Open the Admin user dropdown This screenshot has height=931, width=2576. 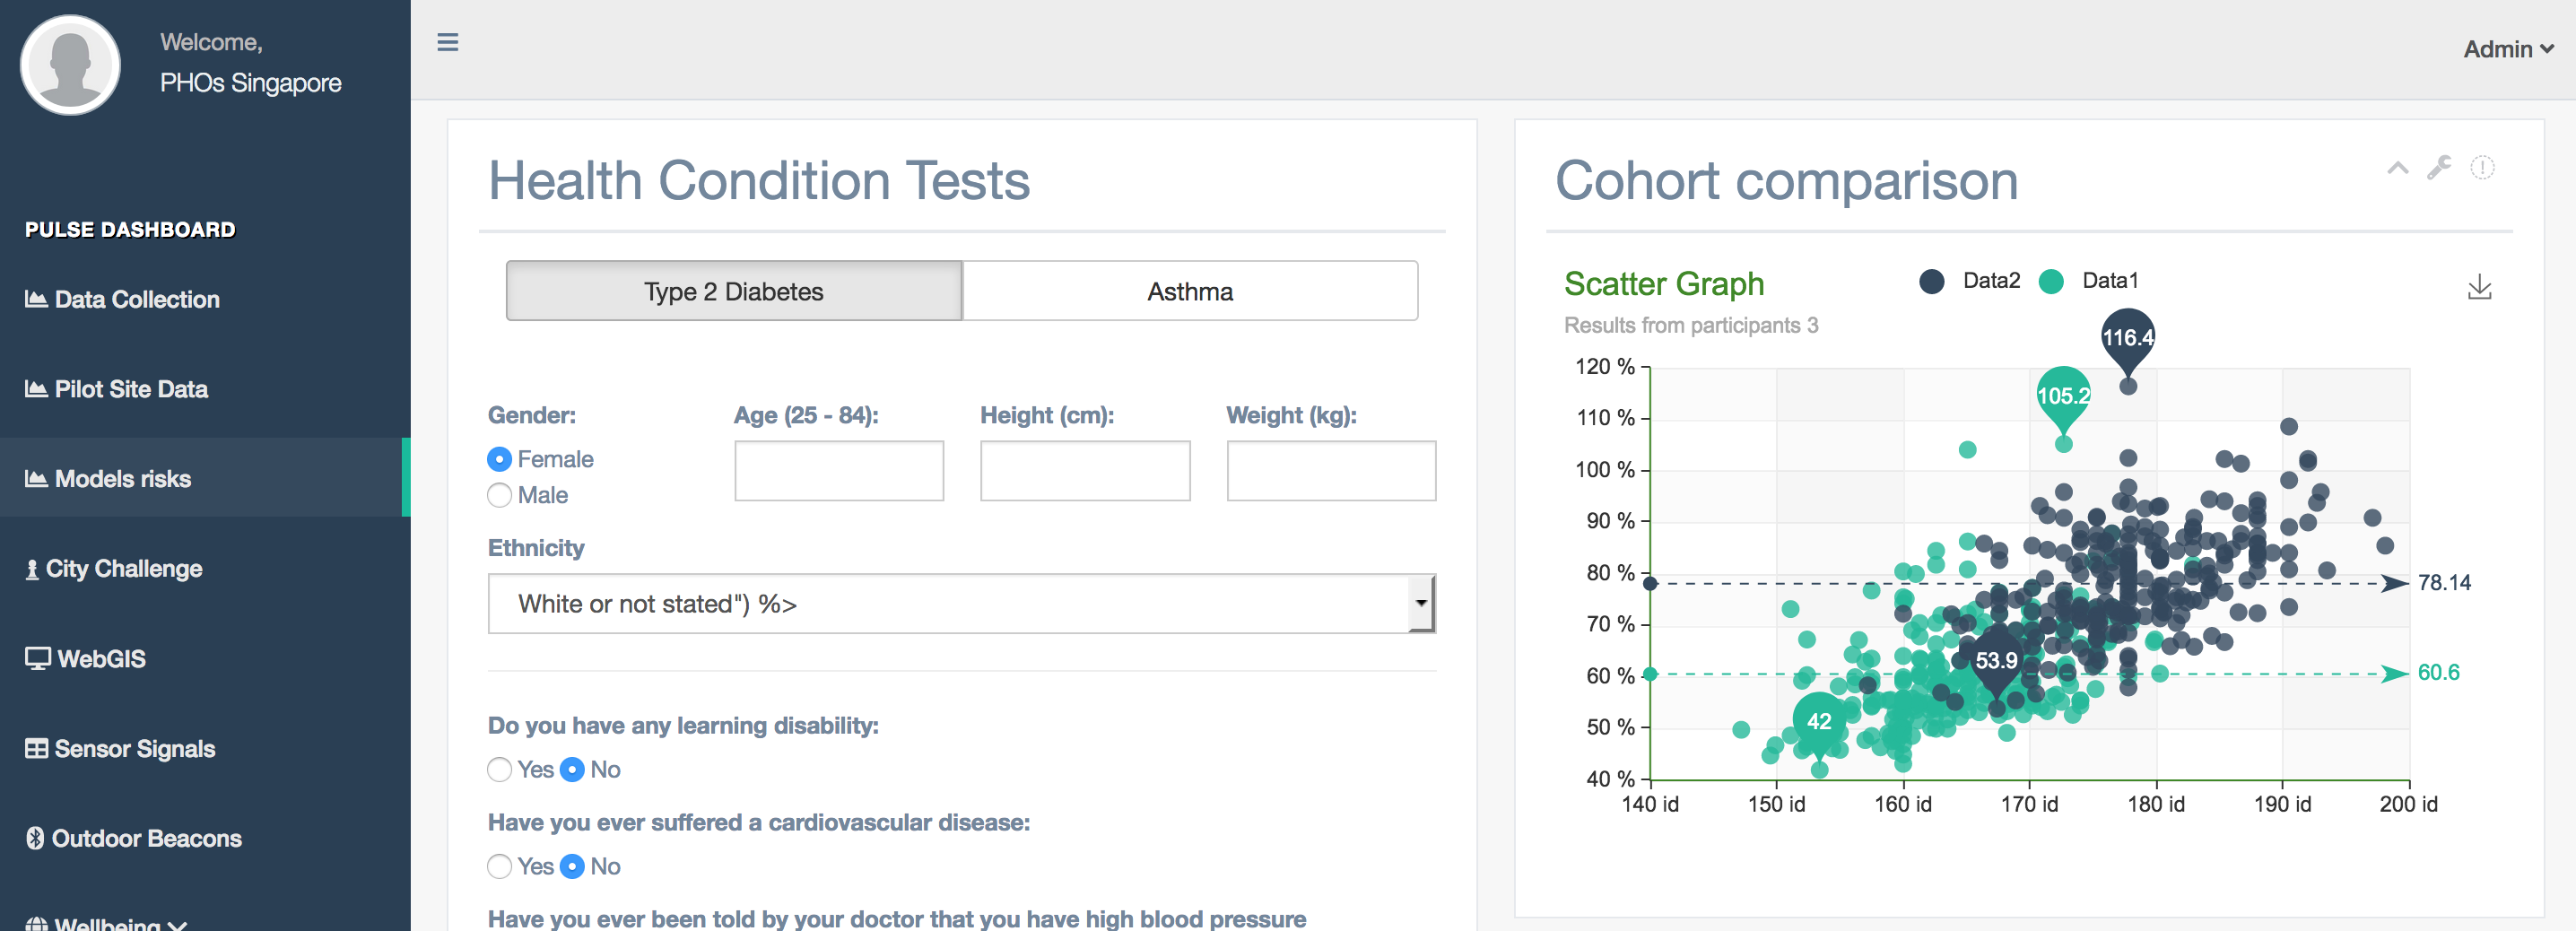[2507, 49]
